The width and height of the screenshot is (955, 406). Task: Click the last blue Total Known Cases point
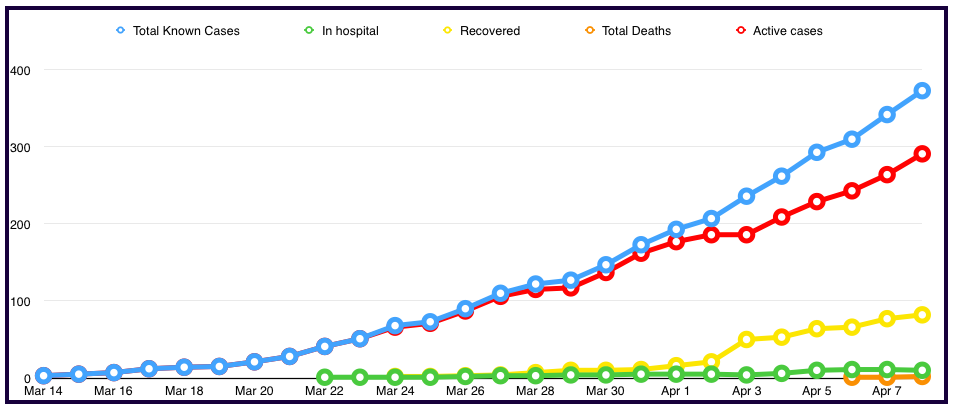pyautogui.click(x=922, y=91)
